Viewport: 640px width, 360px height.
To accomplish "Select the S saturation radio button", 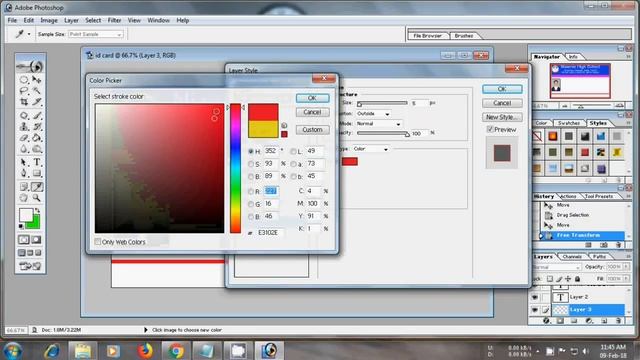I will click(x=251, y=164).
